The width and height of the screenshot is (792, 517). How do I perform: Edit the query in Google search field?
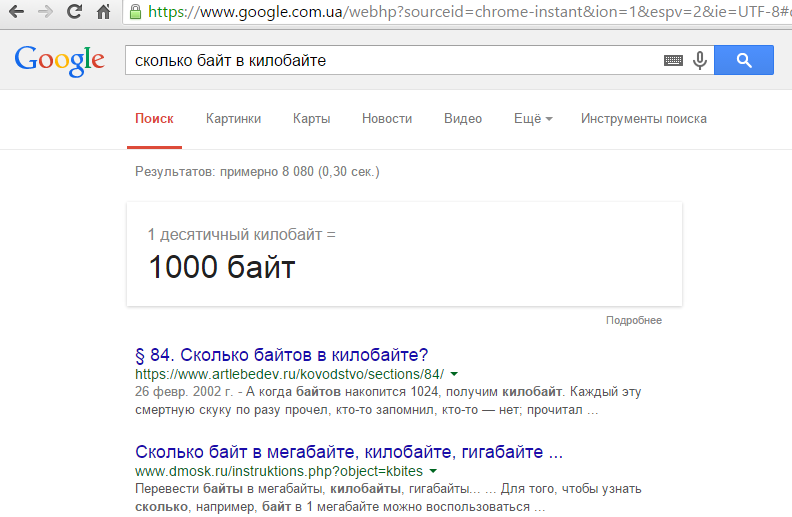pos(394,61)
